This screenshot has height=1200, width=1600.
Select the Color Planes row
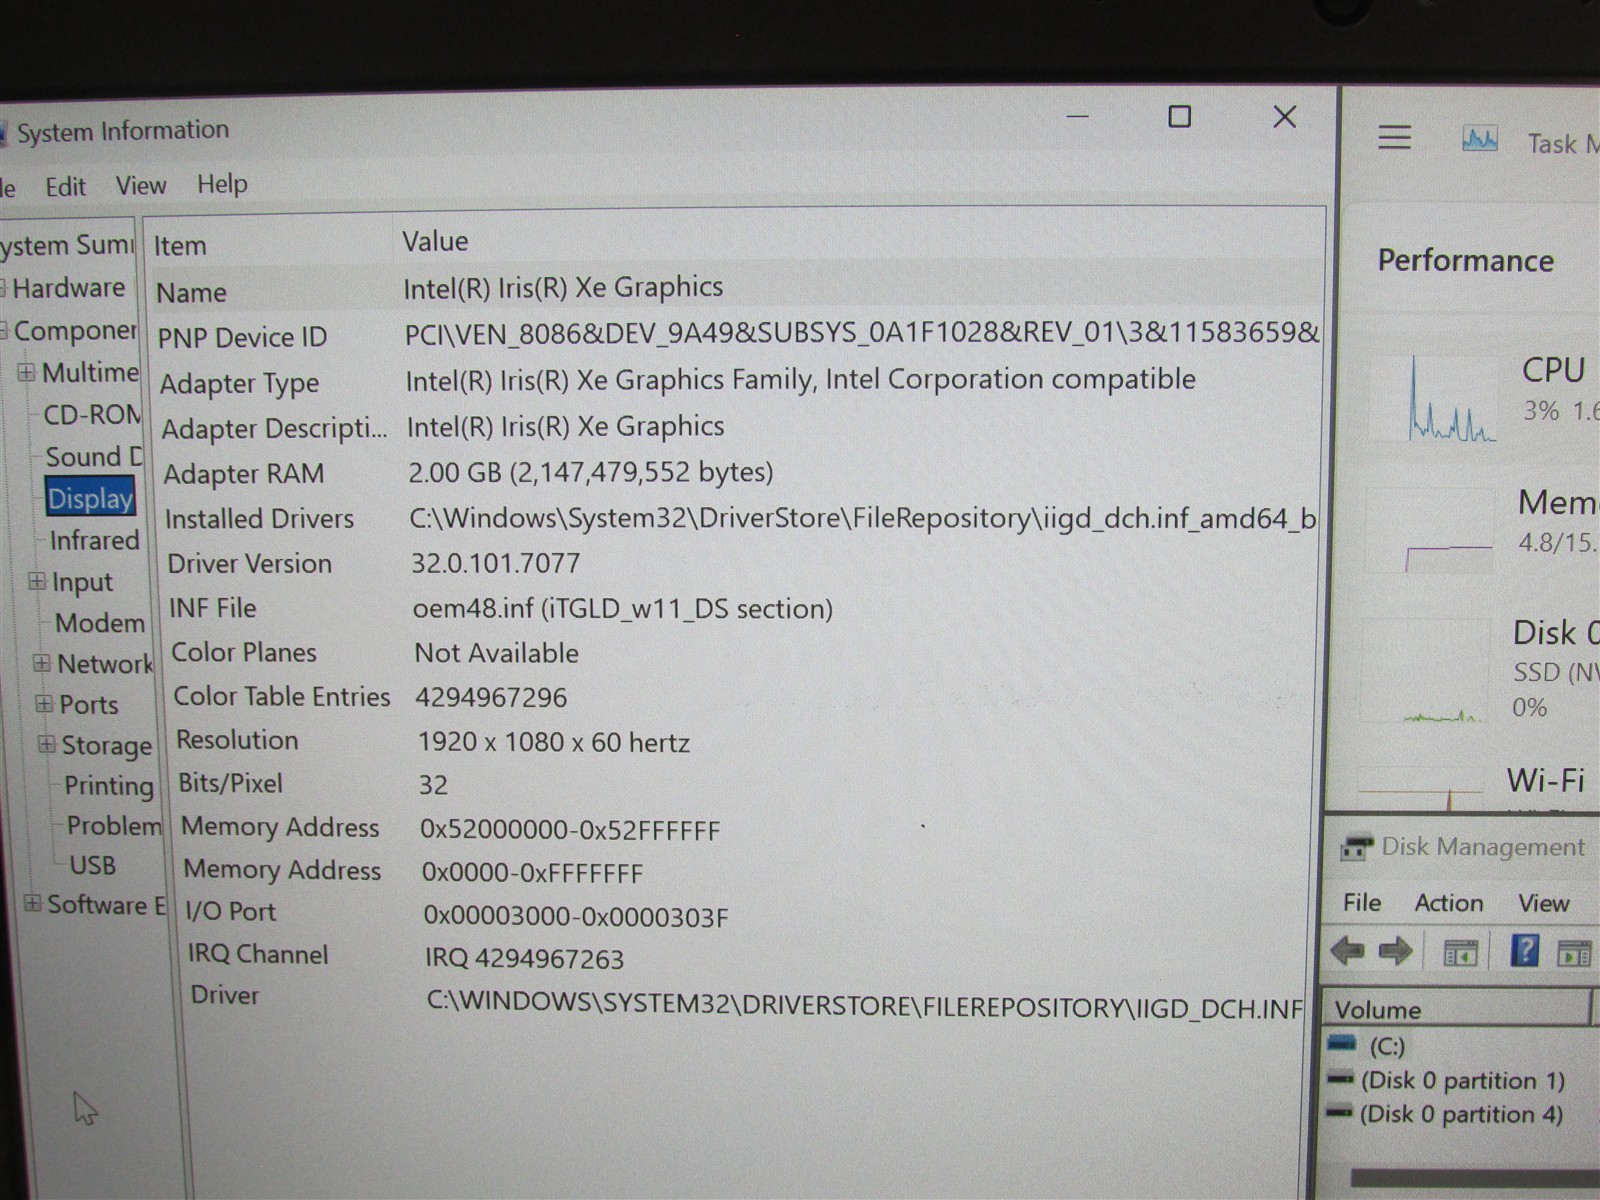click(x=744, y=652)
